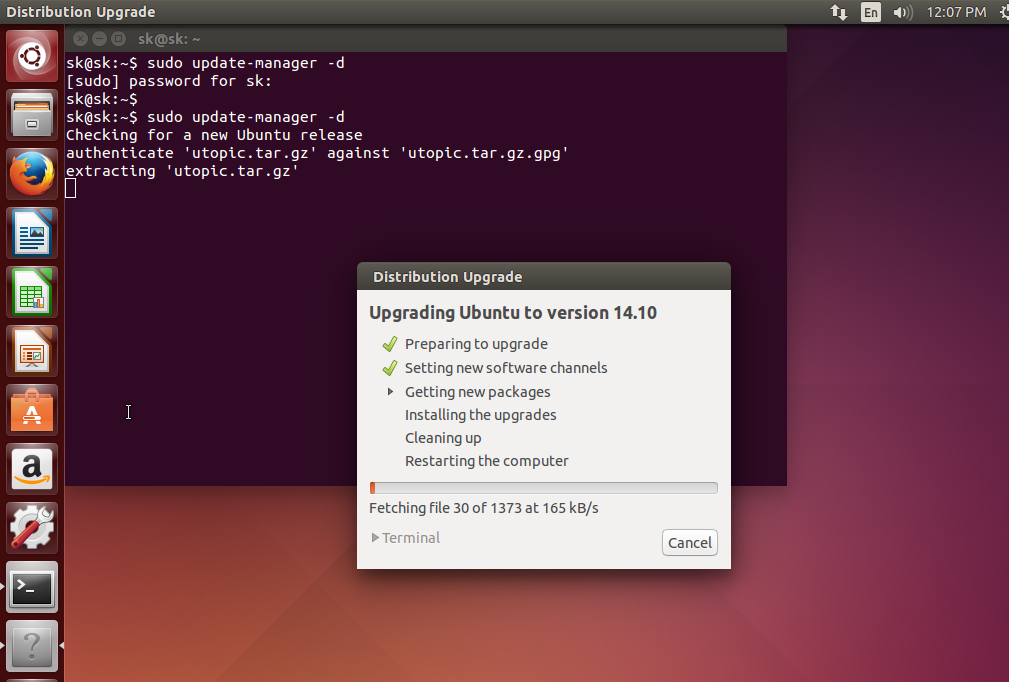Image resolution: width=1009 pixels, height=682 pixels.
Task: Open LibreOffice Writer from launcher
Action: 32,234
